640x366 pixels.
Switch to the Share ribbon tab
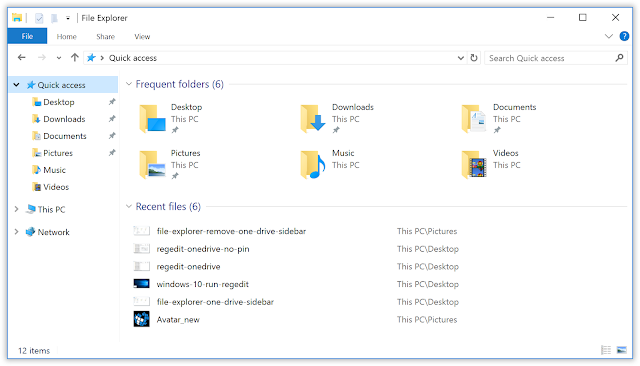[x=105, y=37]
